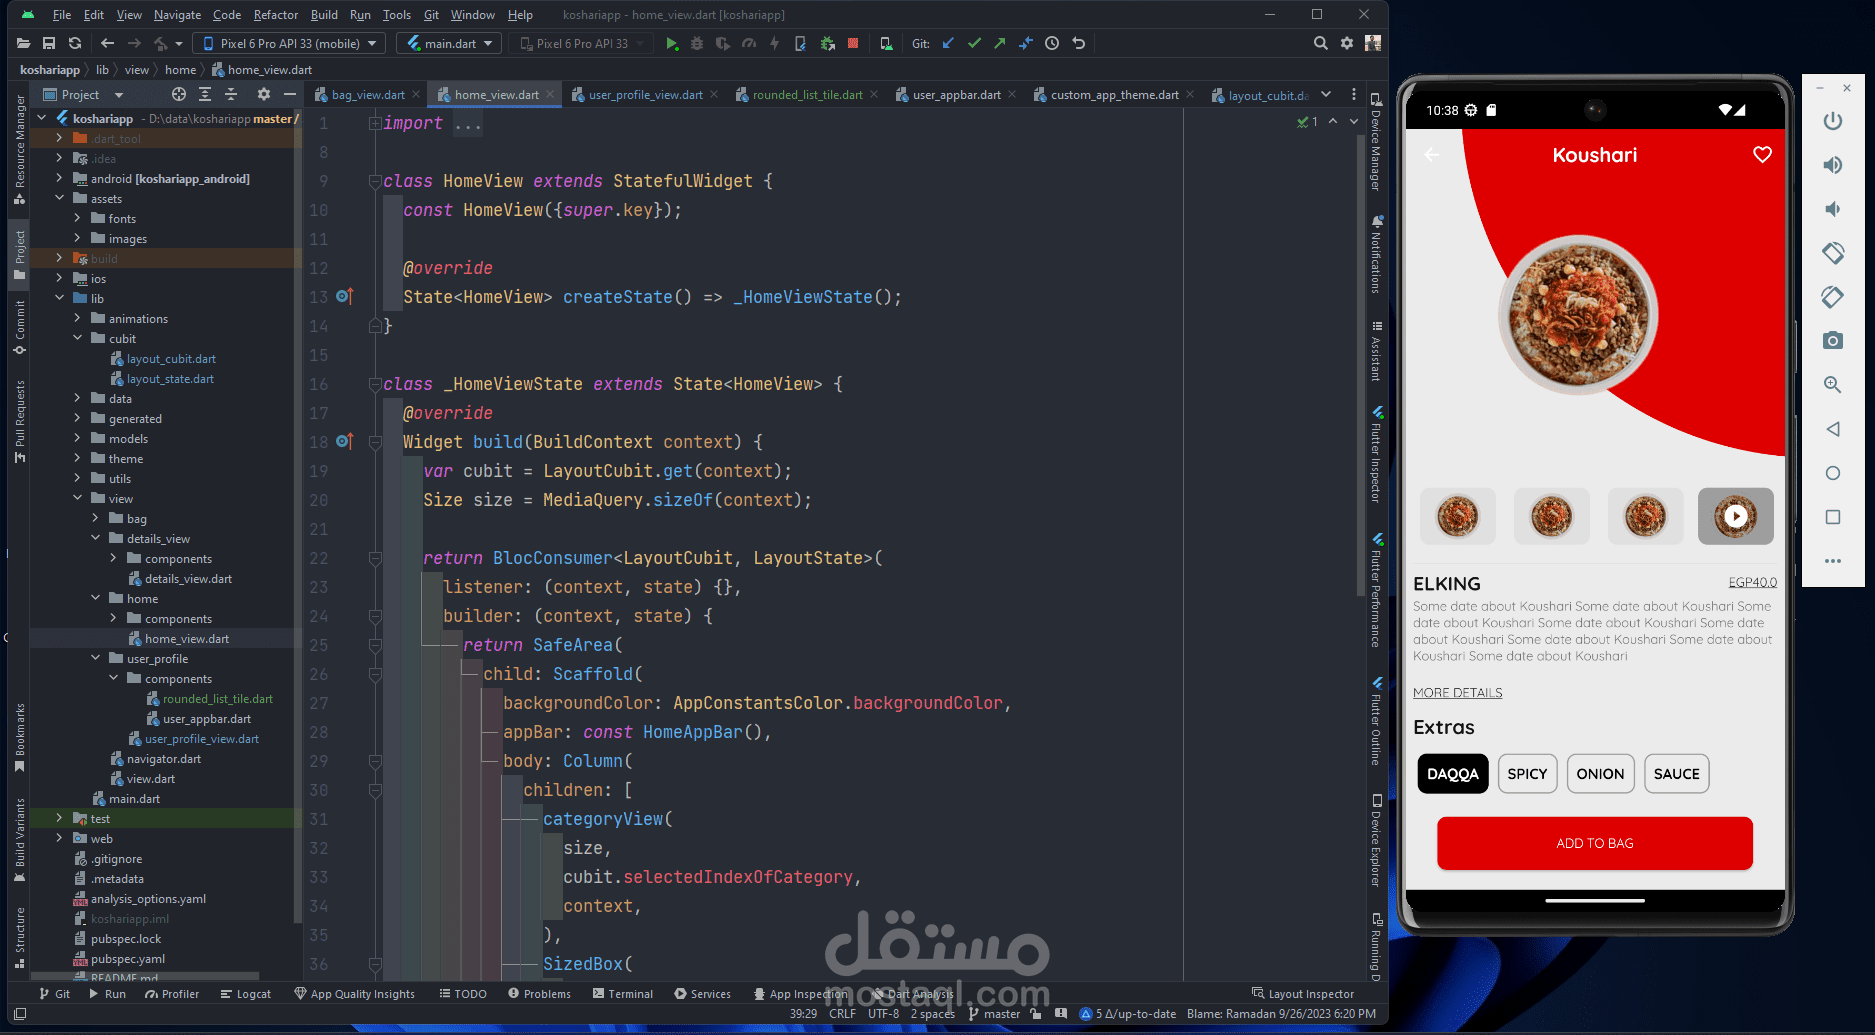Screen dimensions: 1875x1035
Task: Click emulator volume up button
Action: pyautogui.click(x=1832, y=165)
